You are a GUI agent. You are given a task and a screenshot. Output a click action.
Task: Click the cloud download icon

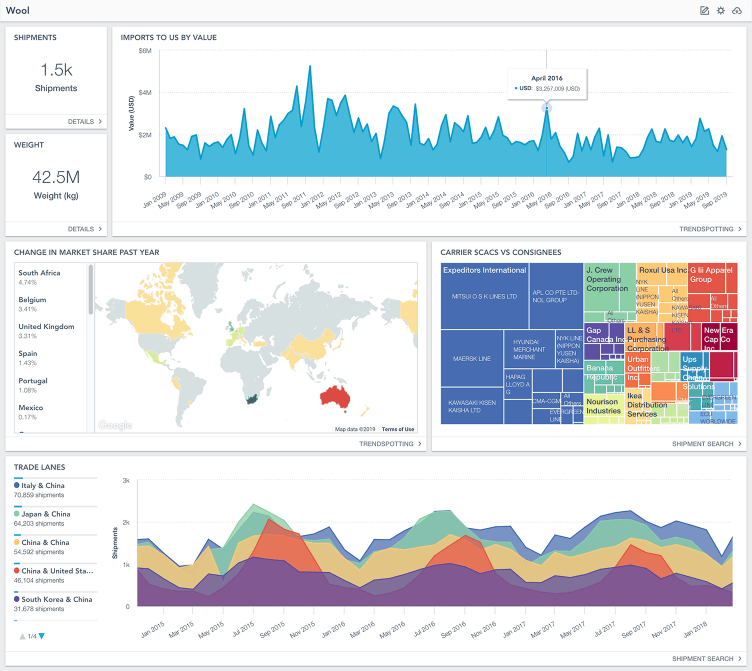737,11
